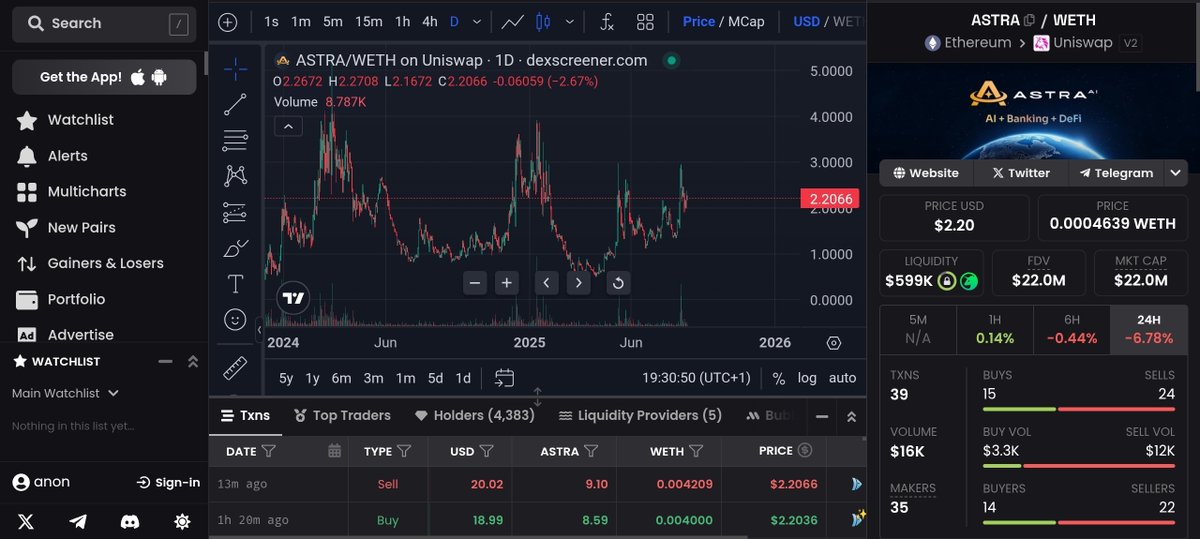
Task: Select the ruler measure tool
Action: (235, 368)
